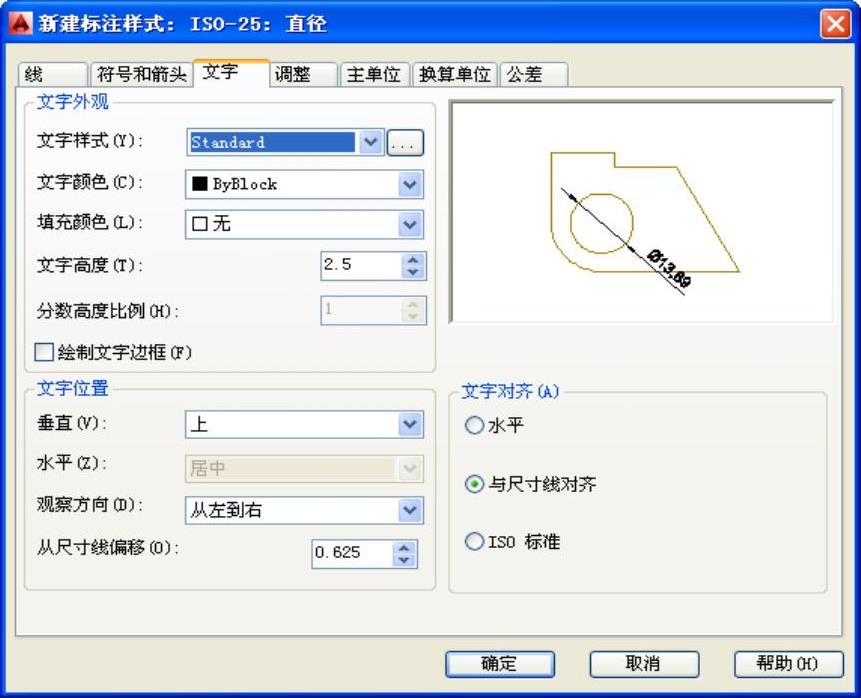This screenshot has width=861, height=698.
Task: Close the 新建标注样式 dialog
Action: [835, 24]
